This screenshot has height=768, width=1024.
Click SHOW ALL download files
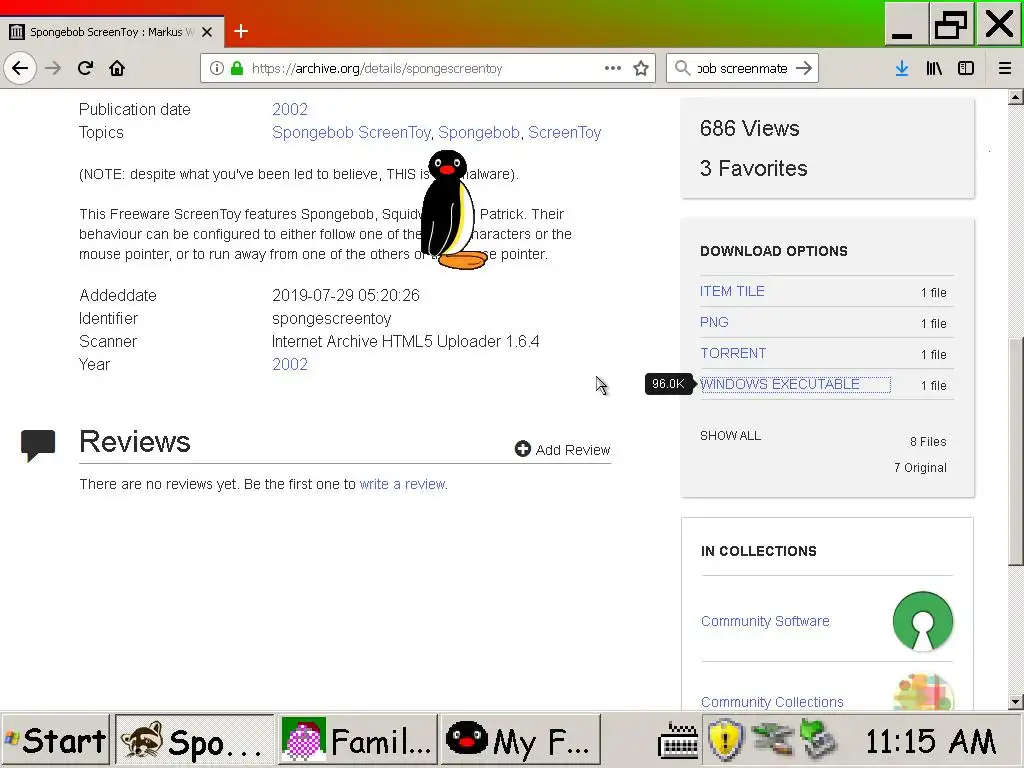tap(730, 436)
